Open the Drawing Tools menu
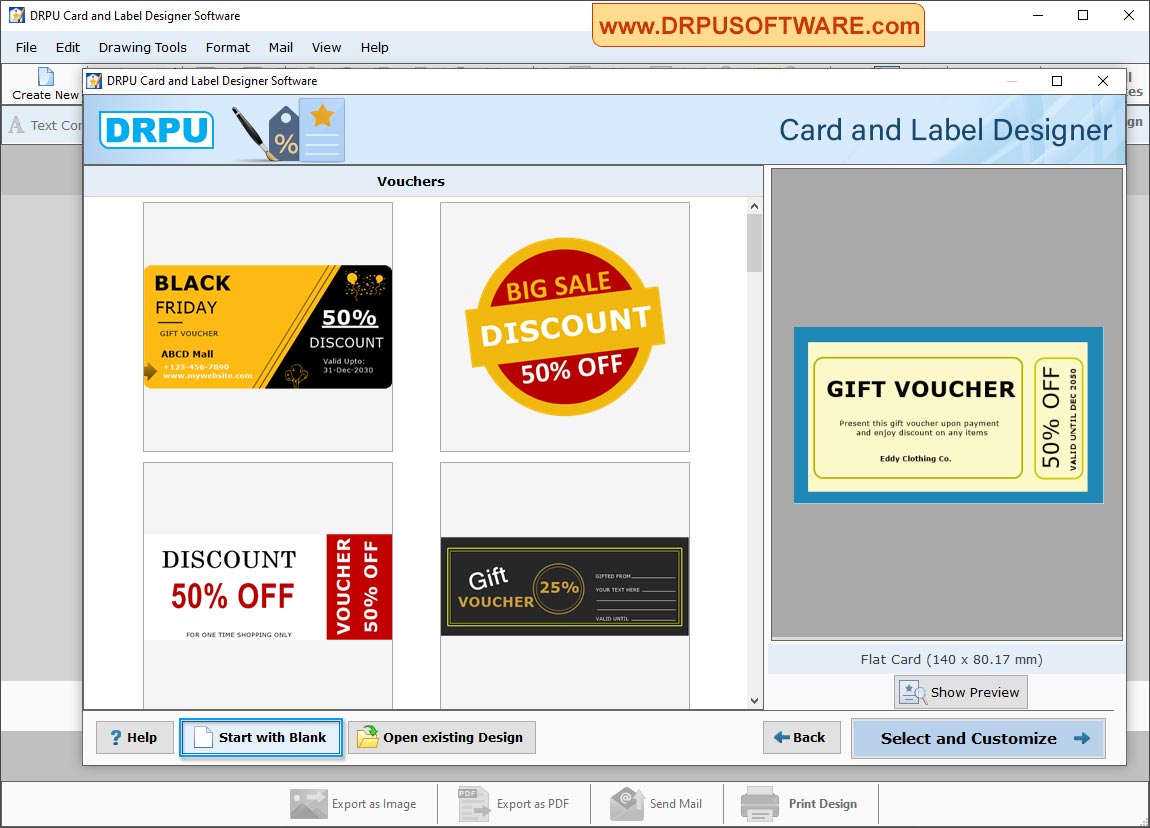 pos(142,47)
